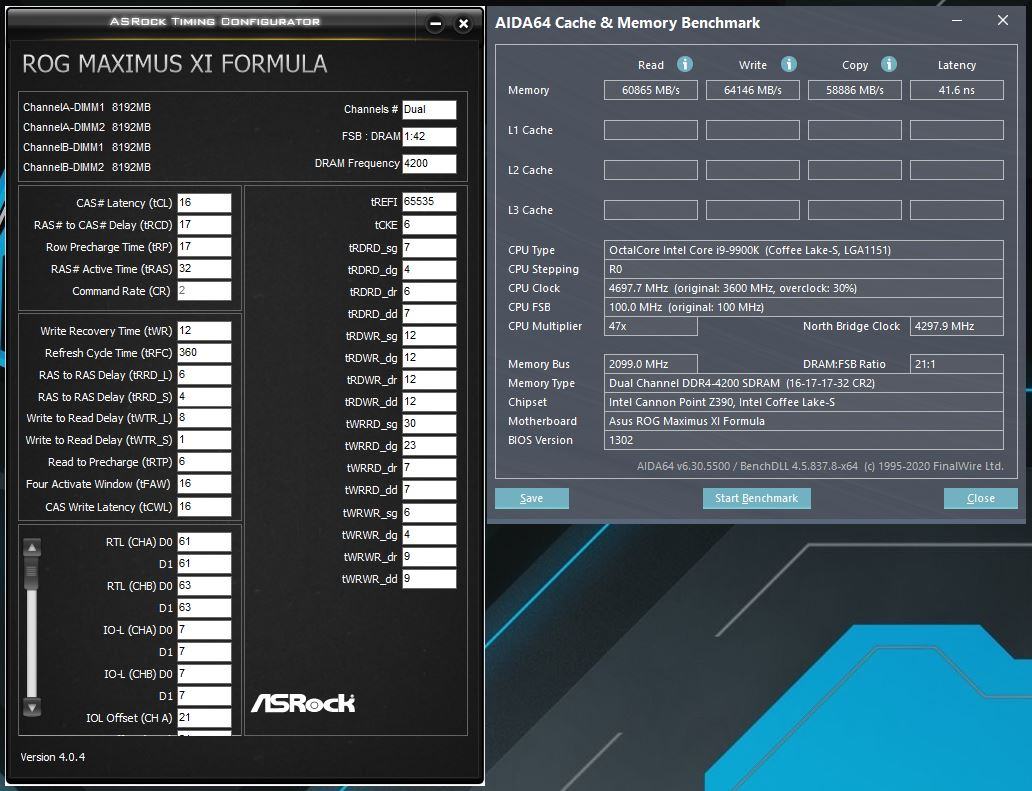Click the North Bridge Clock value
1032x791 pixels.
pos(957,326)
